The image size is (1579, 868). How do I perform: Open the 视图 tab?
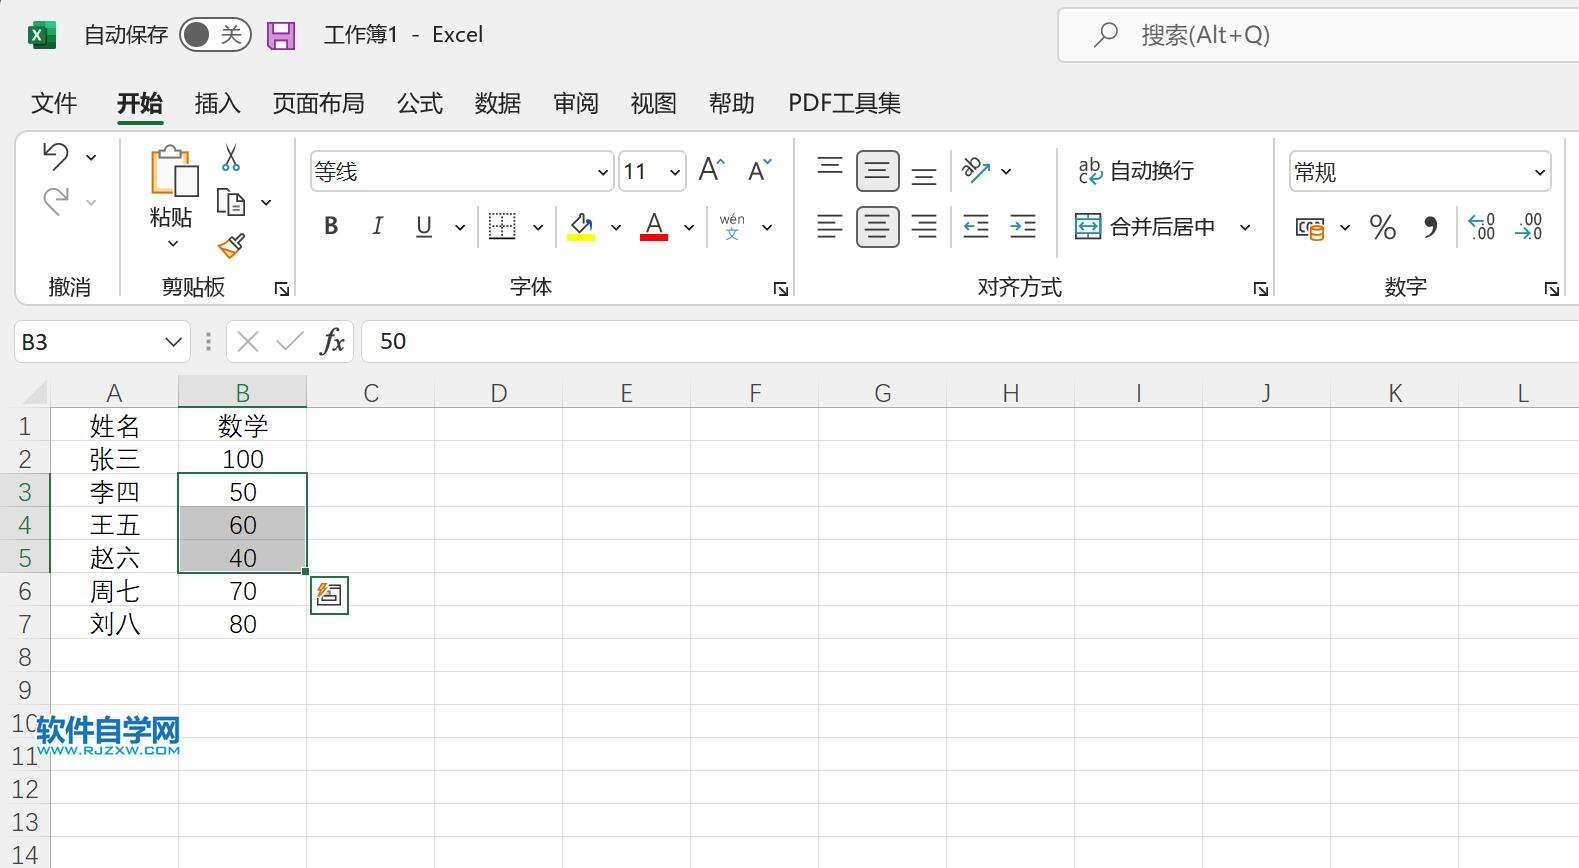tap(654, 103)
